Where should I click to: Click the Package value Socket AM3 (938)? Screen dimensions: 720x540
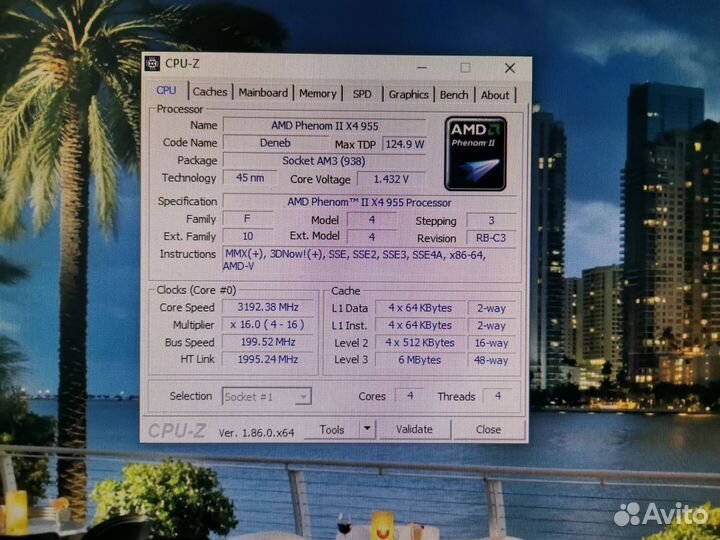coord(324,161)
